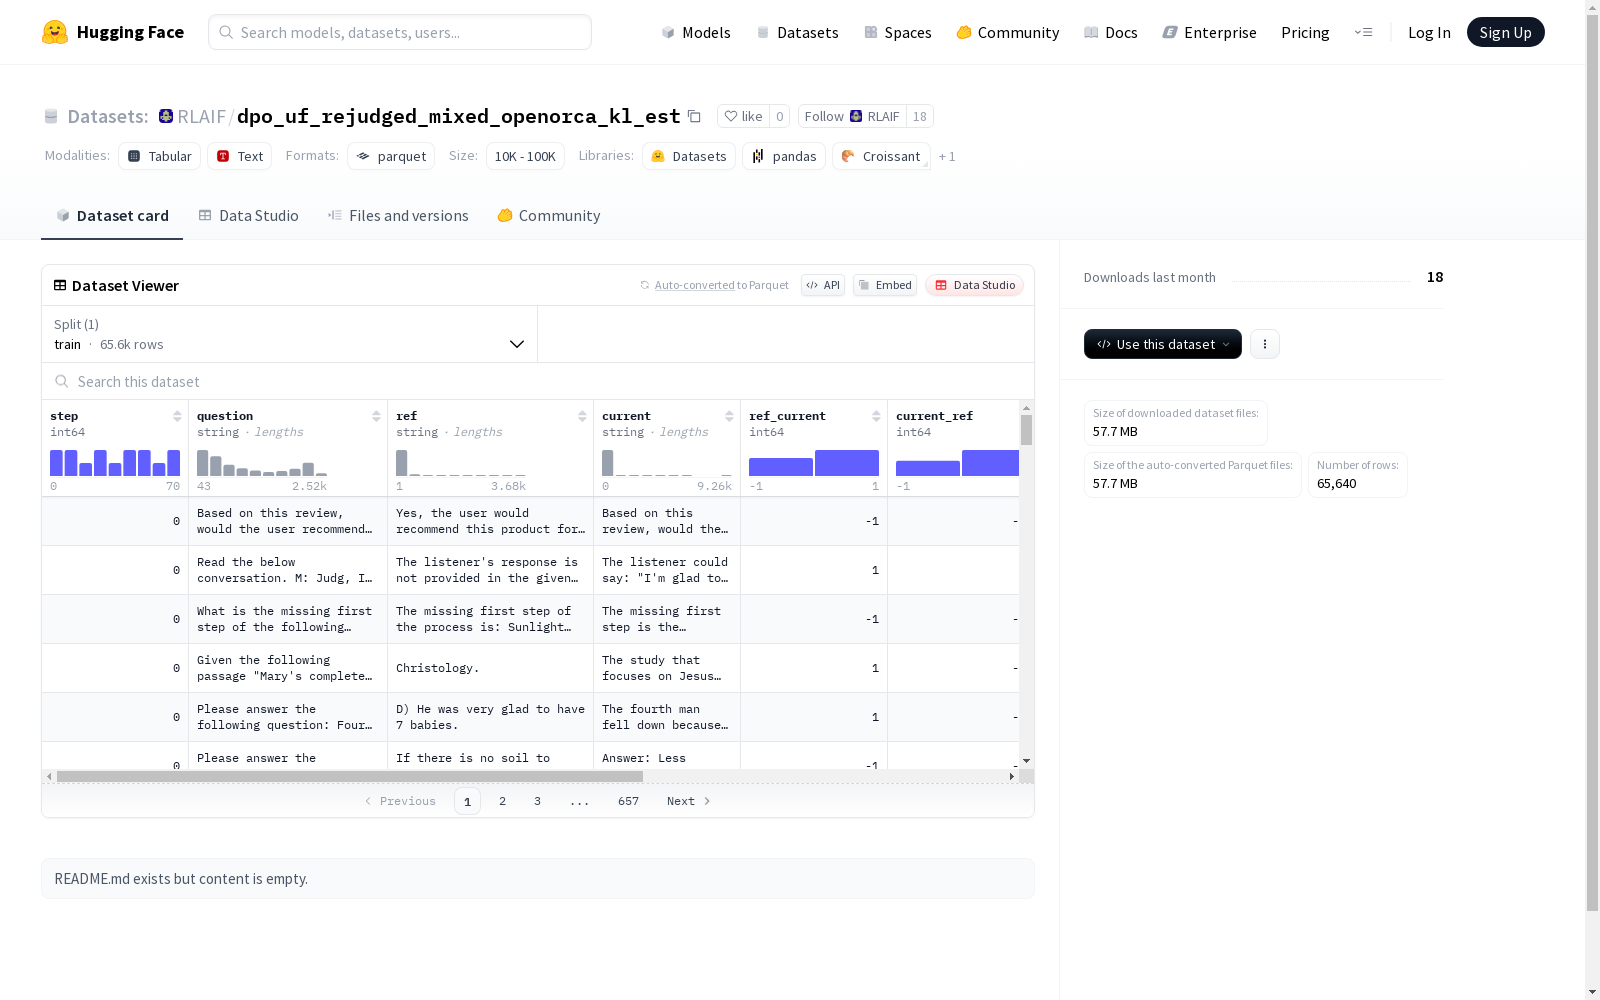The height and width of the screenshot is (1000, 1600).
Task: Open the Community tab
Action: (x=549, y=216)
